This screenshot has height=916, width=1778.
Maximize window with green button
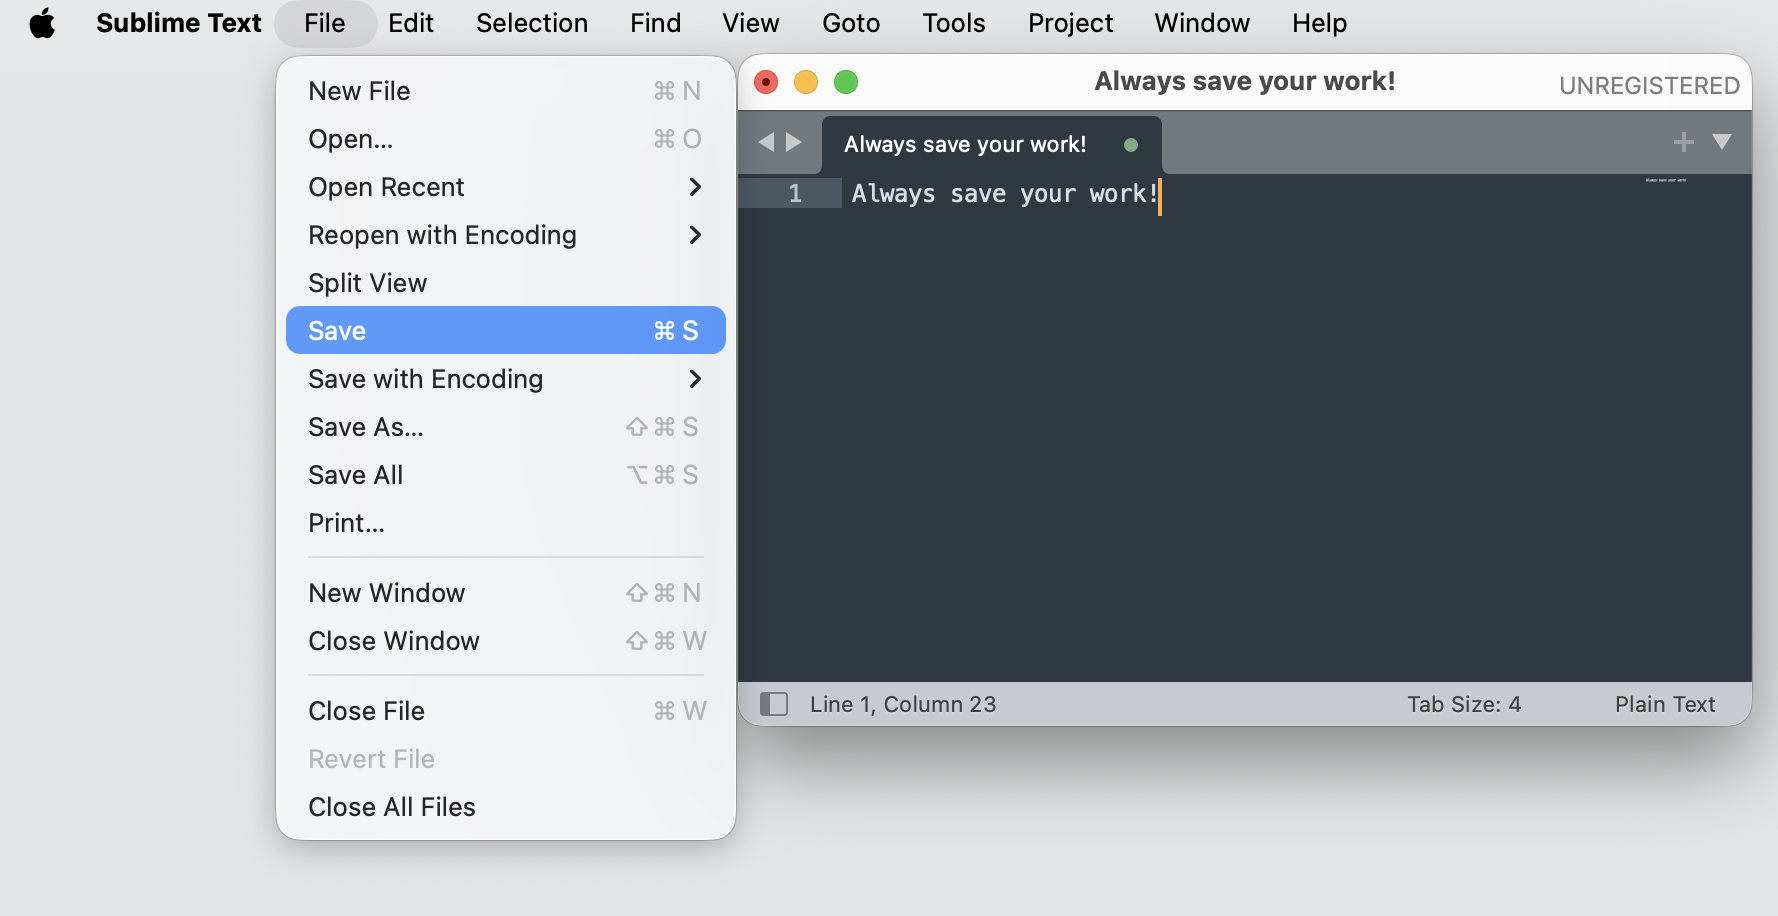point(846,82)
